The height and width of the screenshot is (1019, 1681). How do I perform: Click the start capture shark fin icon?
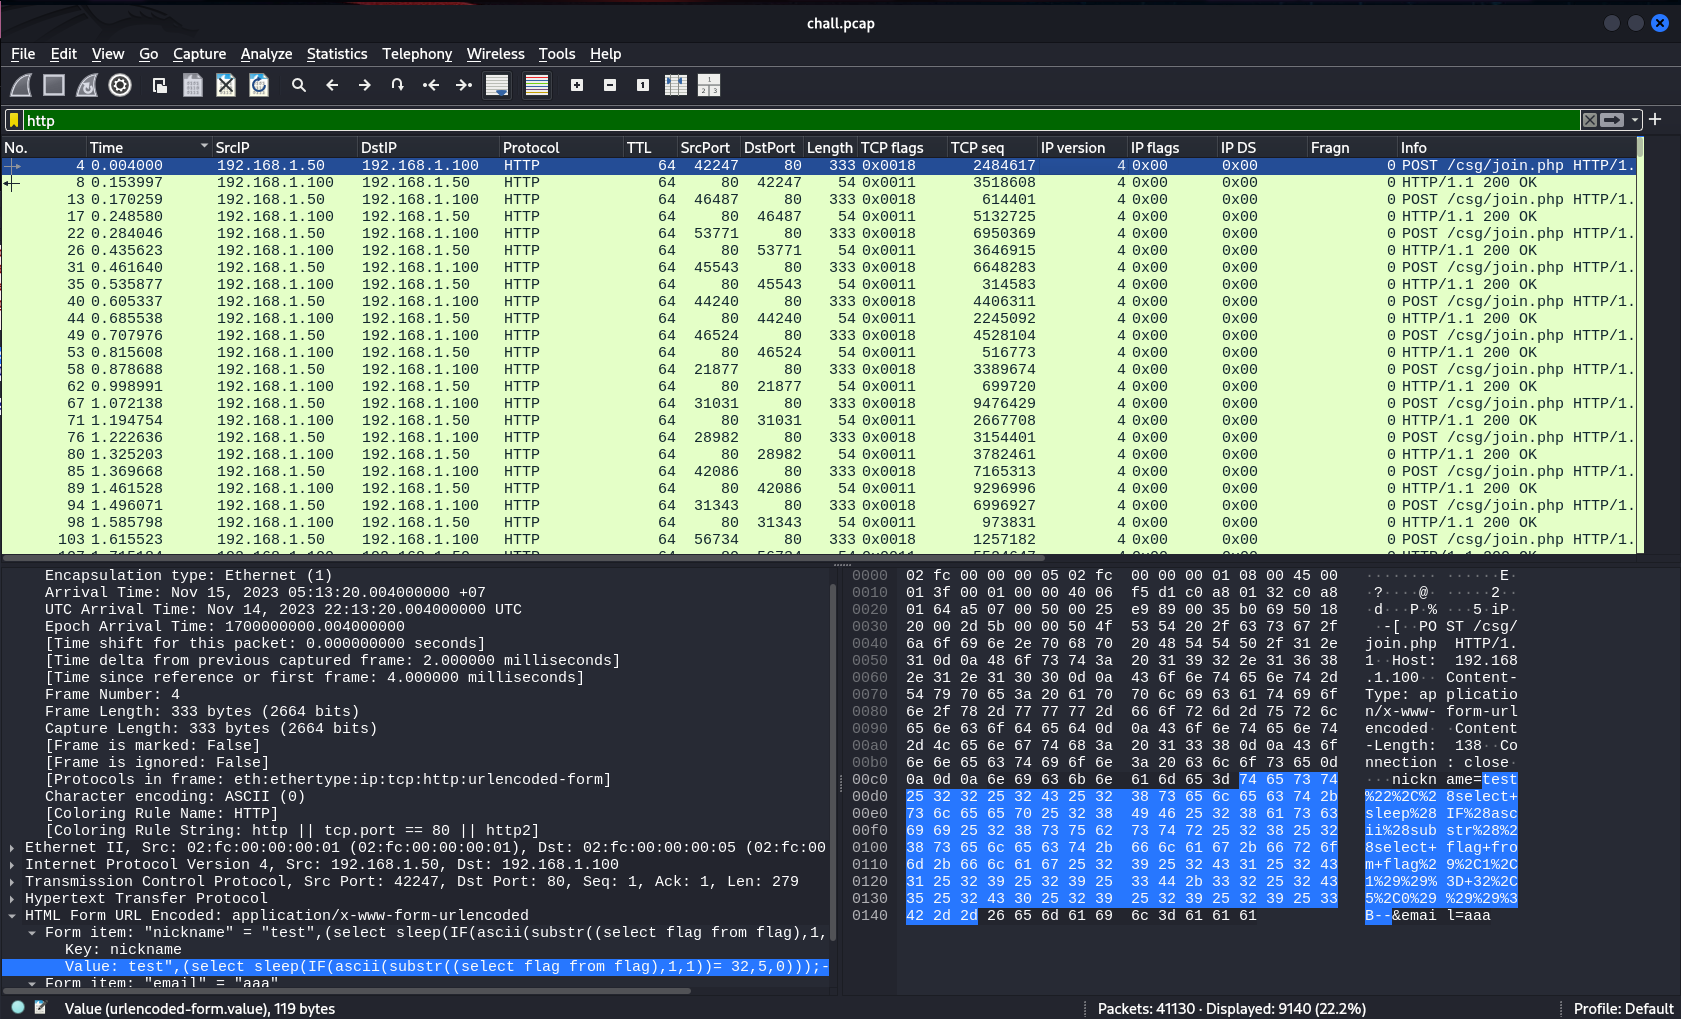(x=21, y=85)
